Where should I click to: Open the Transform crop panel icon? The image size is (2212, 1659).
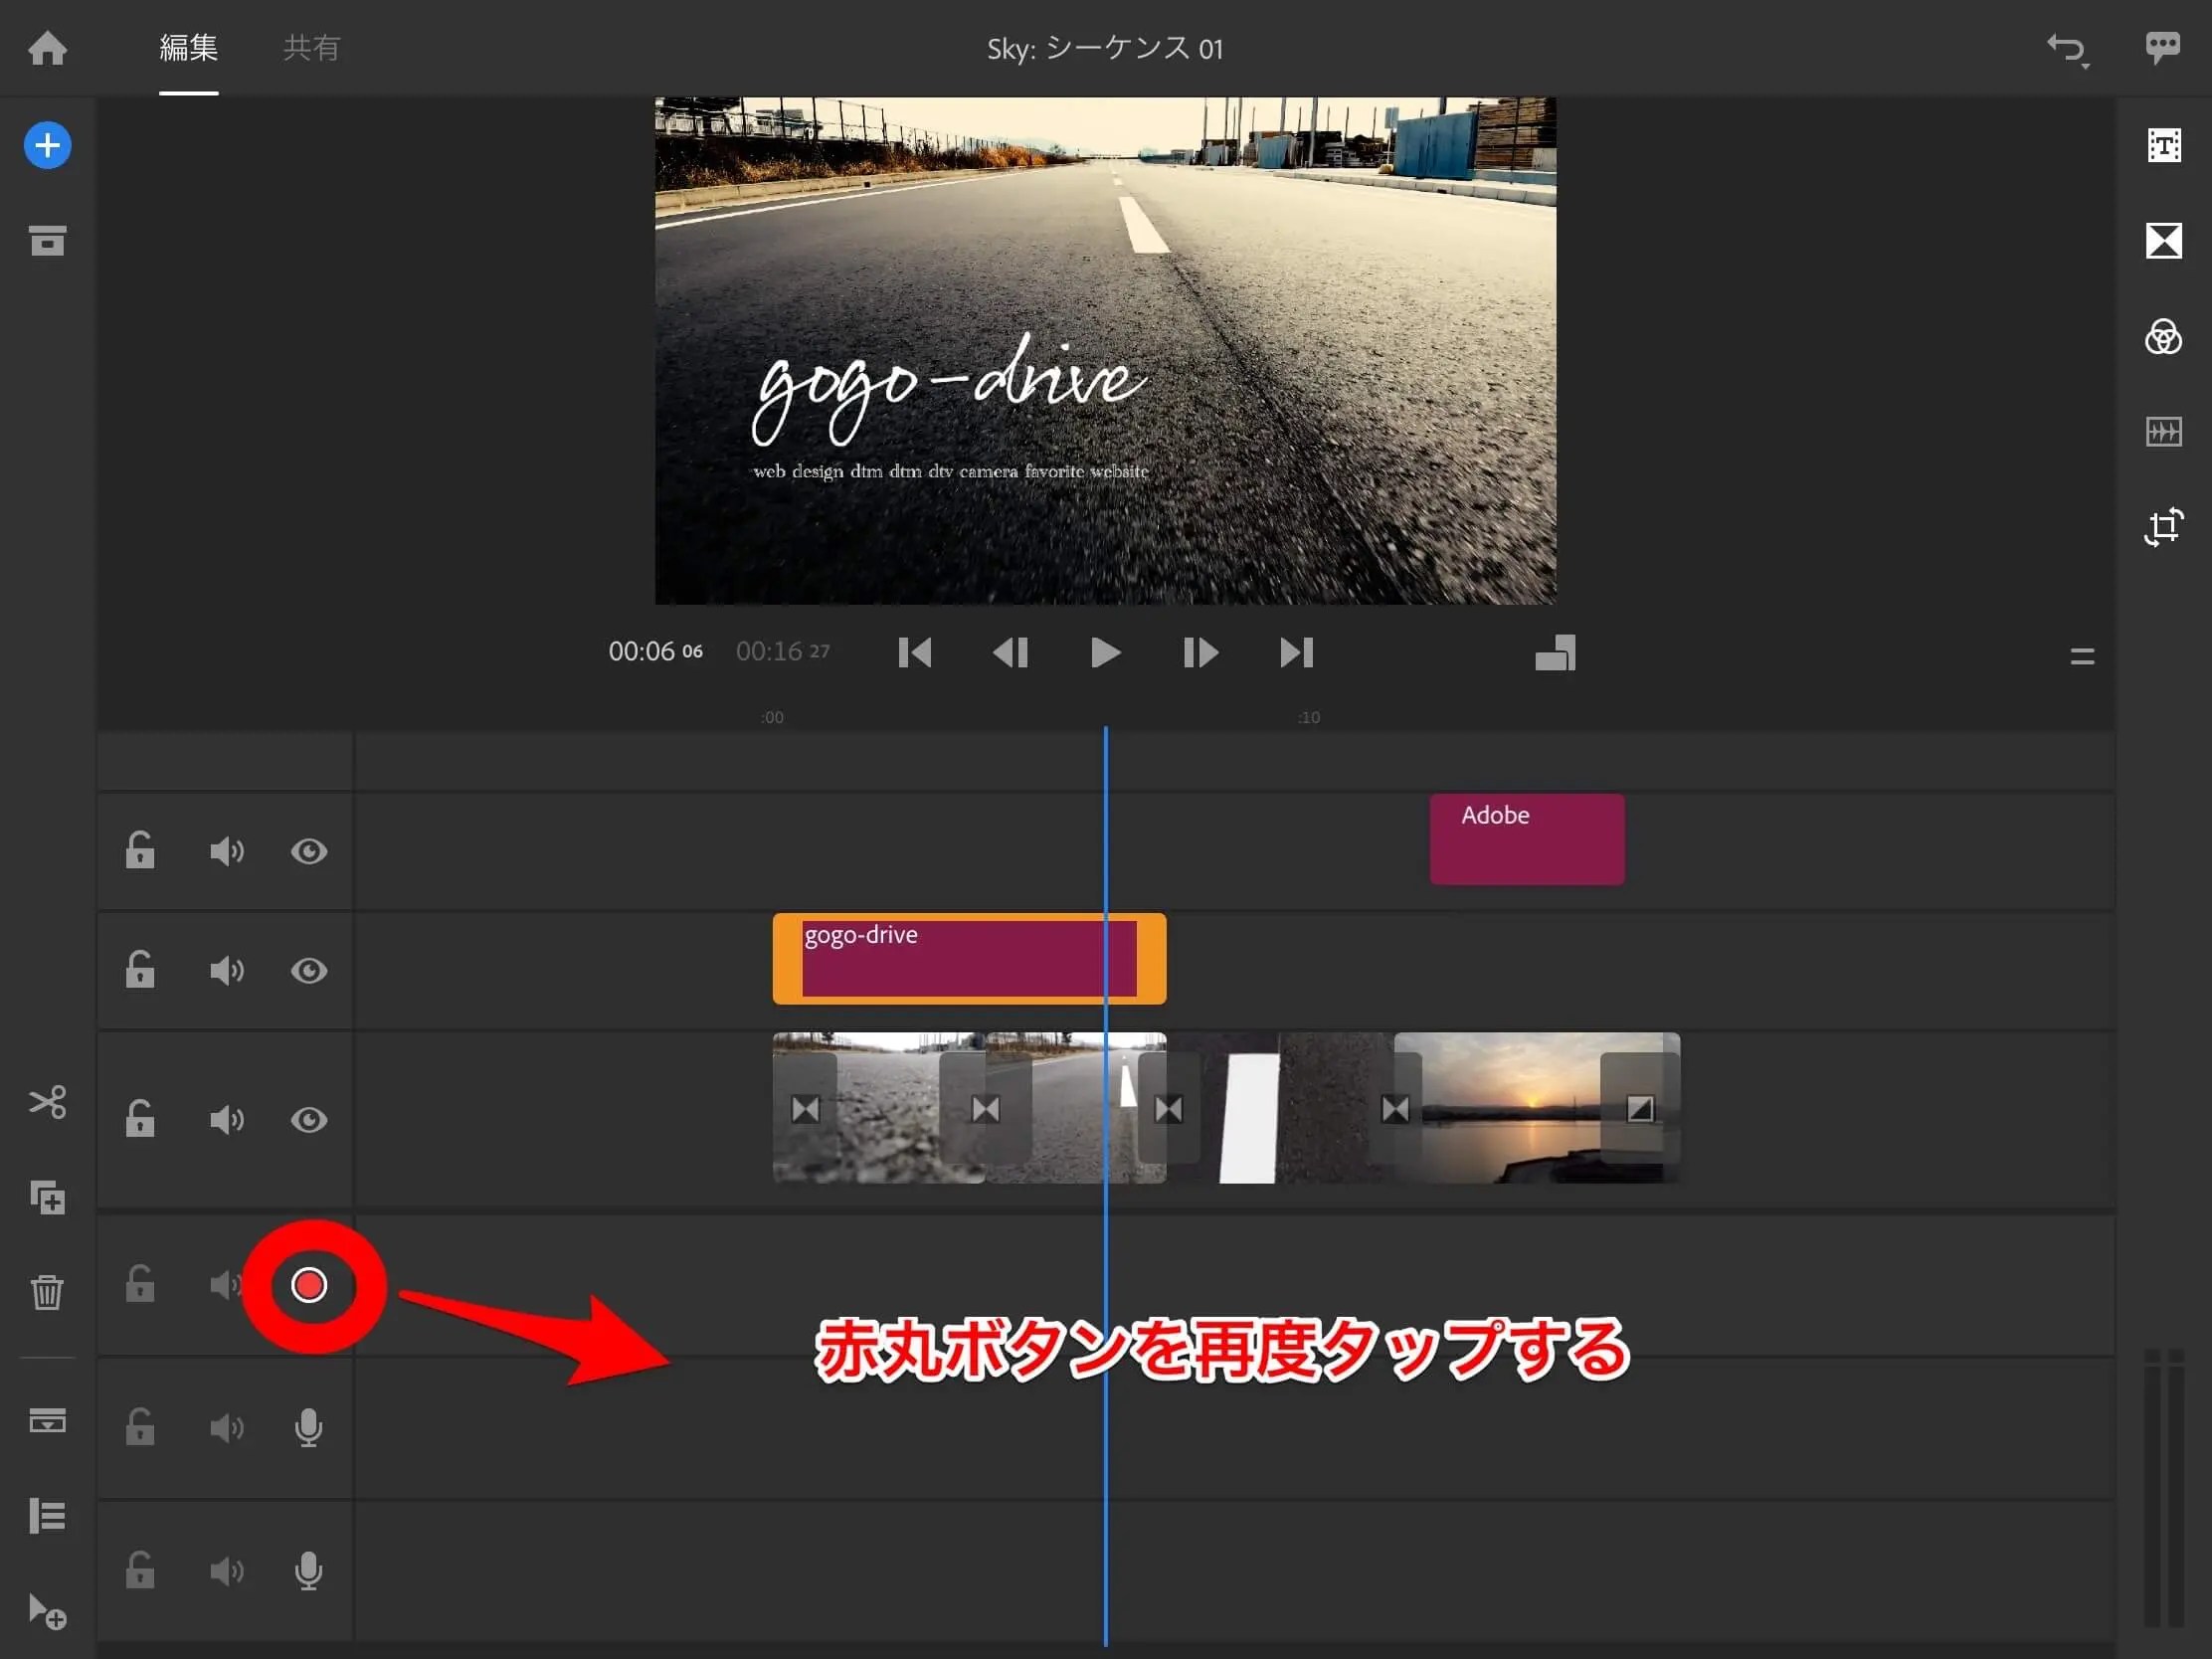pos(2163,526)
